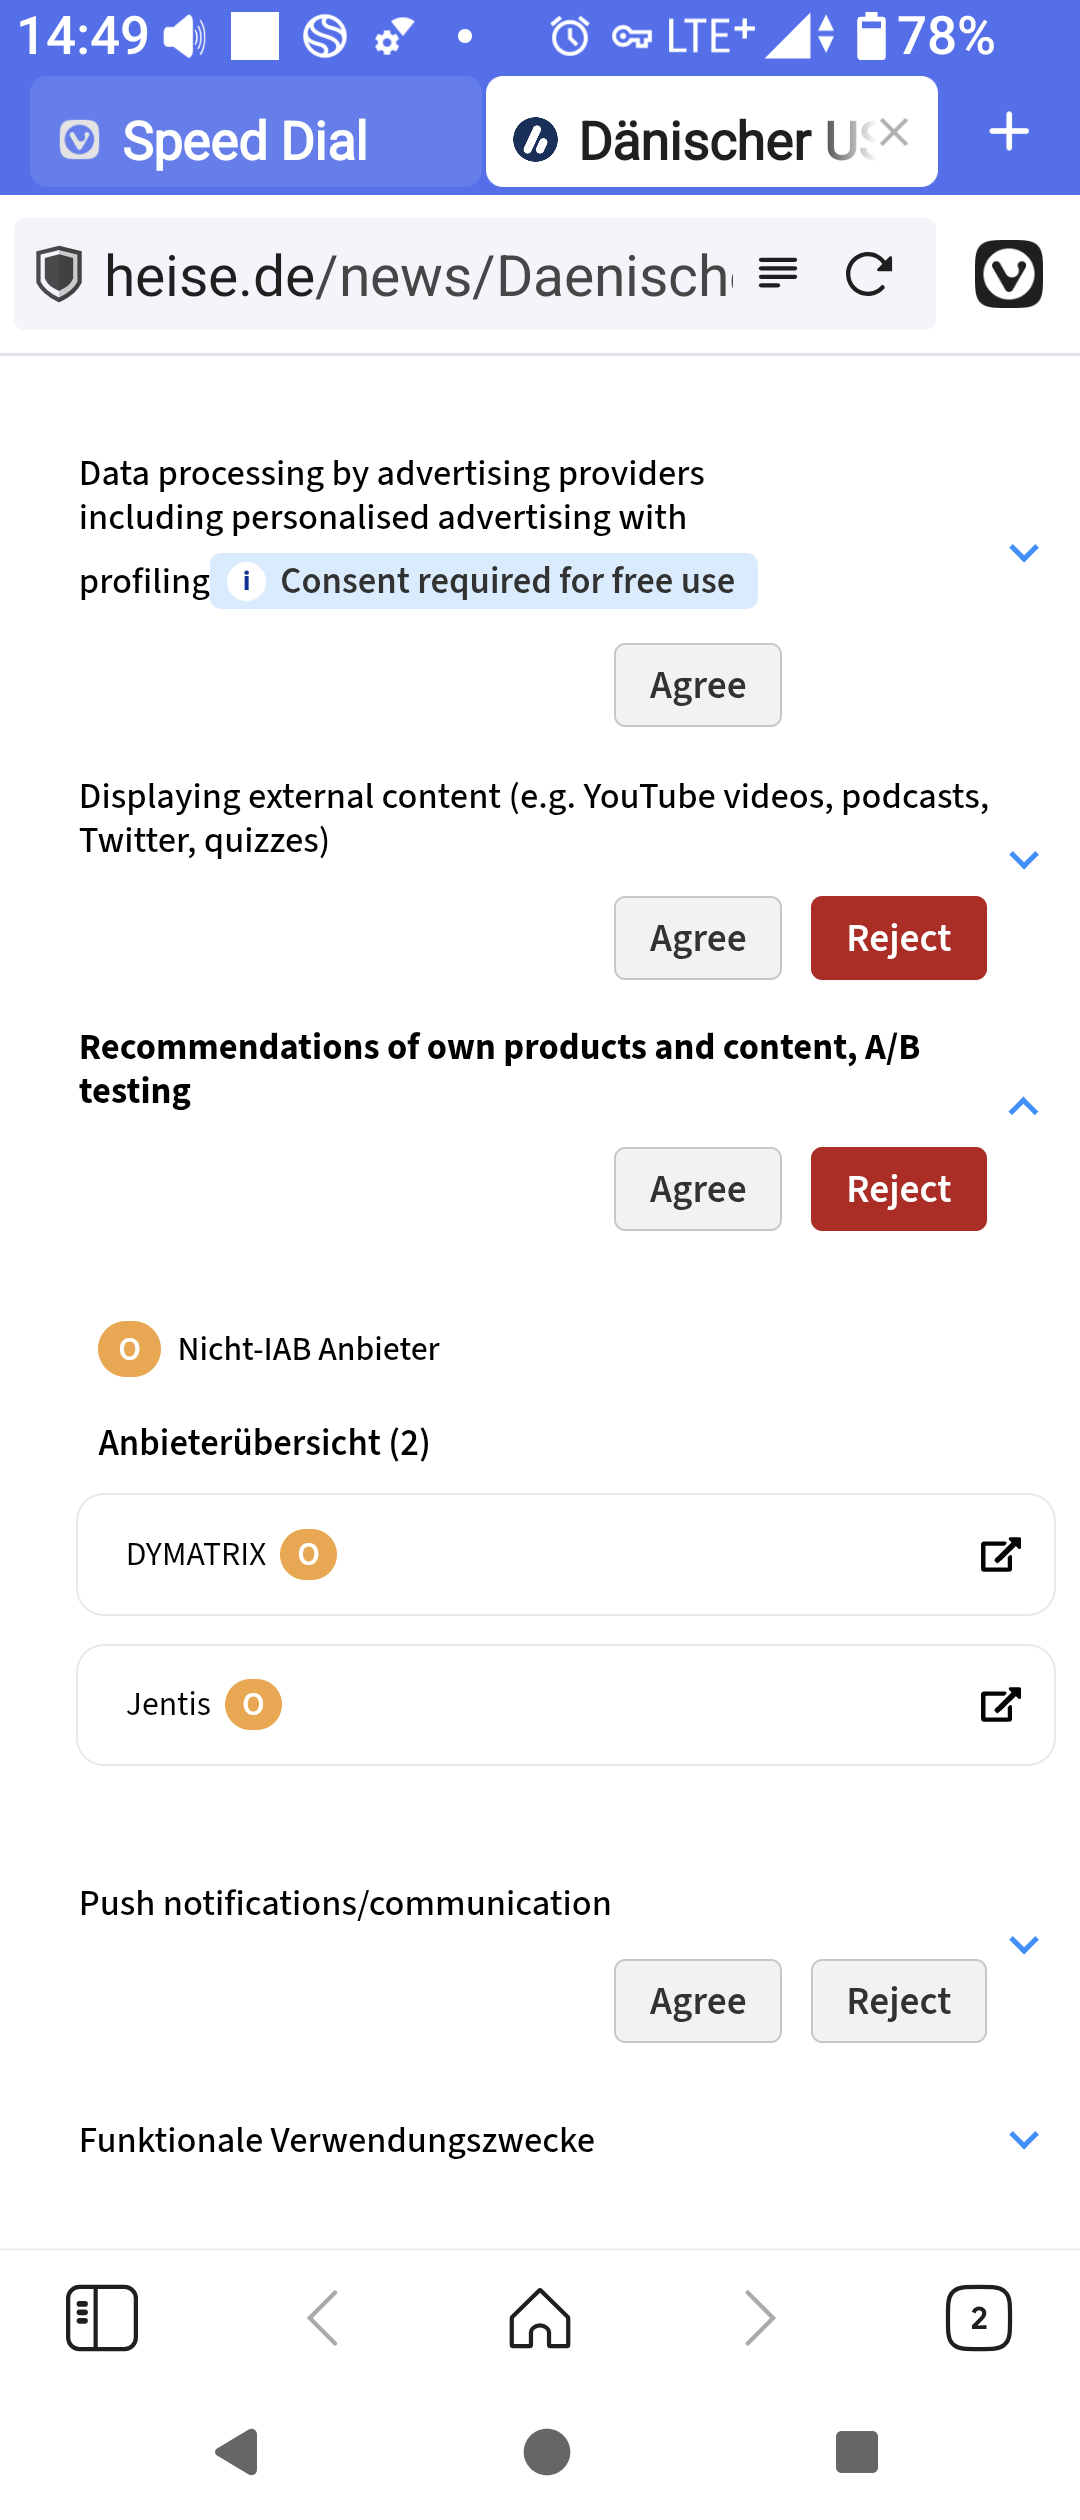Agree to advertising providers data processing
The image size is (1080, 2520).
coord(697,685)
